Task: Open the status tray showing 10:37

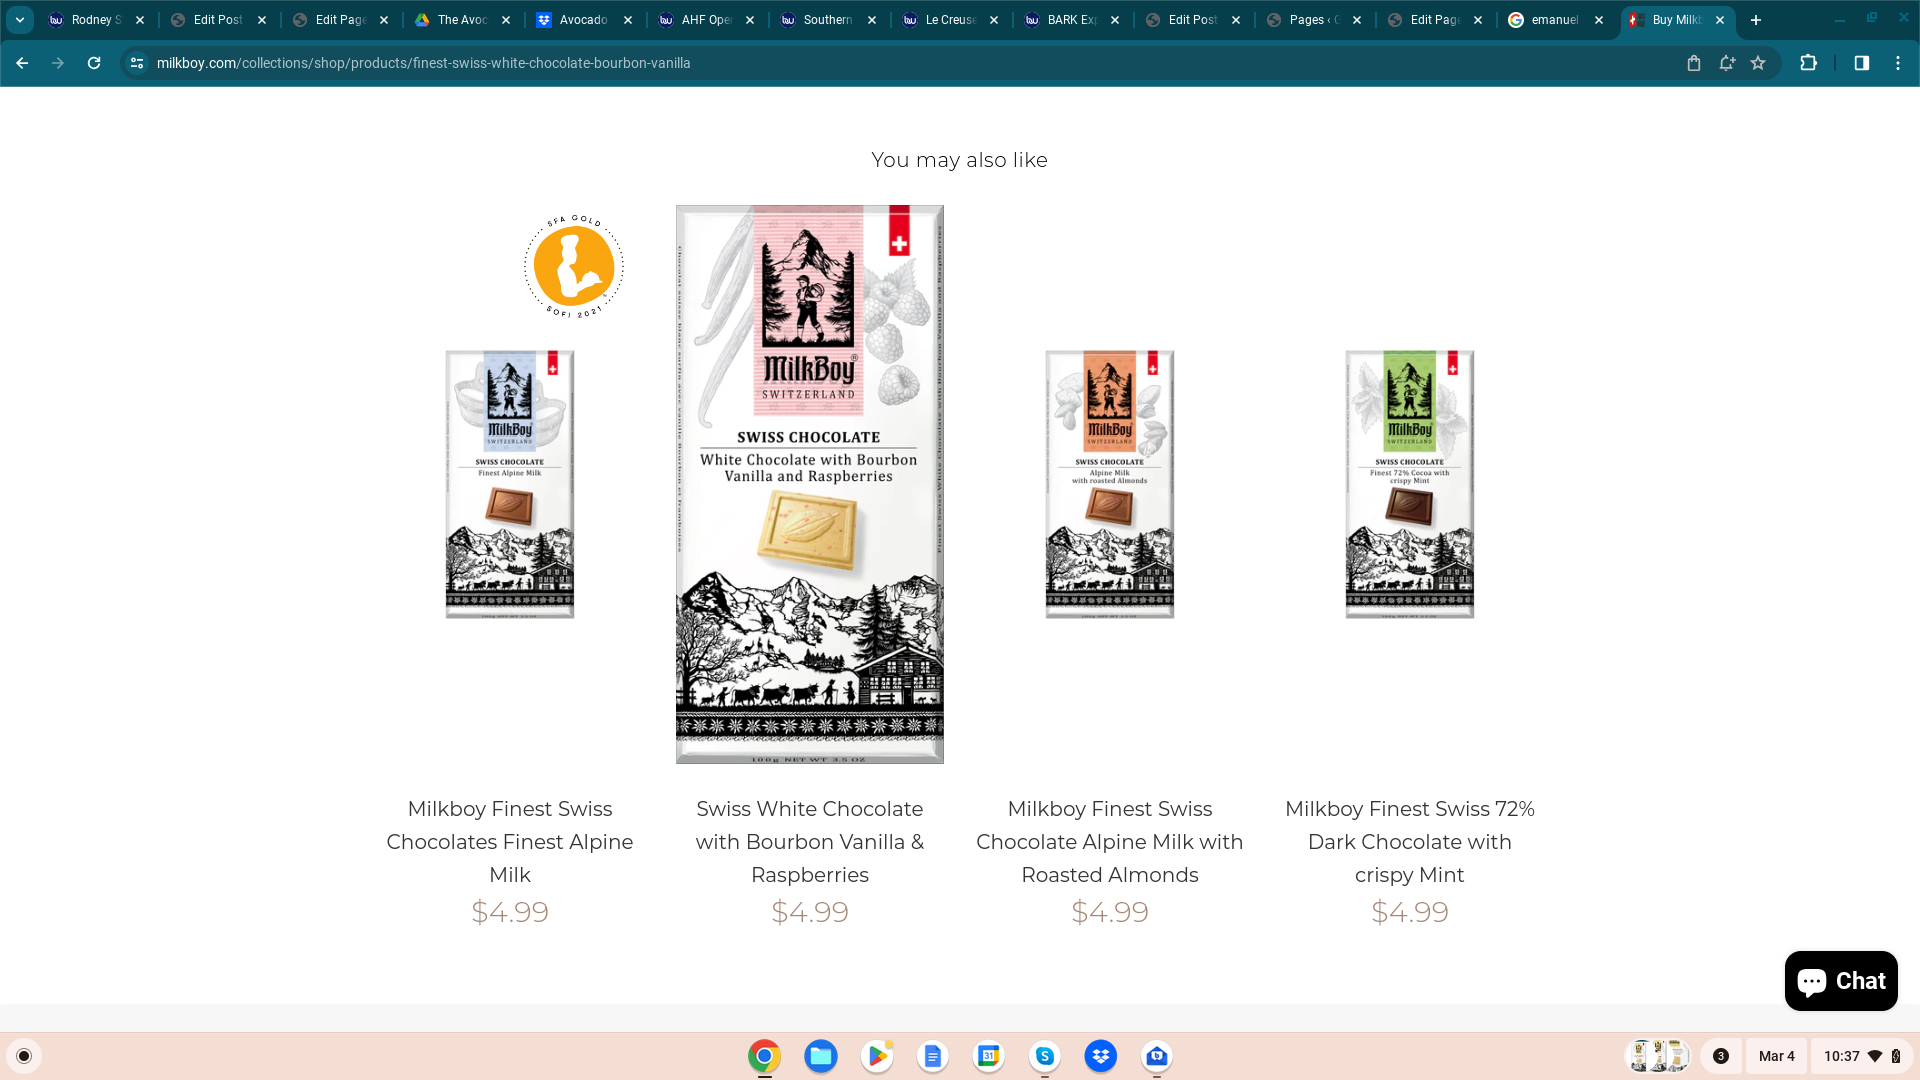Action: coord(1862,1056)
